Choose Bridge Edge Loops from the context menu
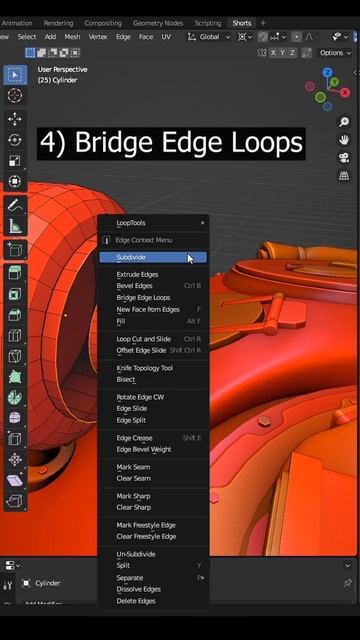This screenshot has width=360, height=640. 153,298
